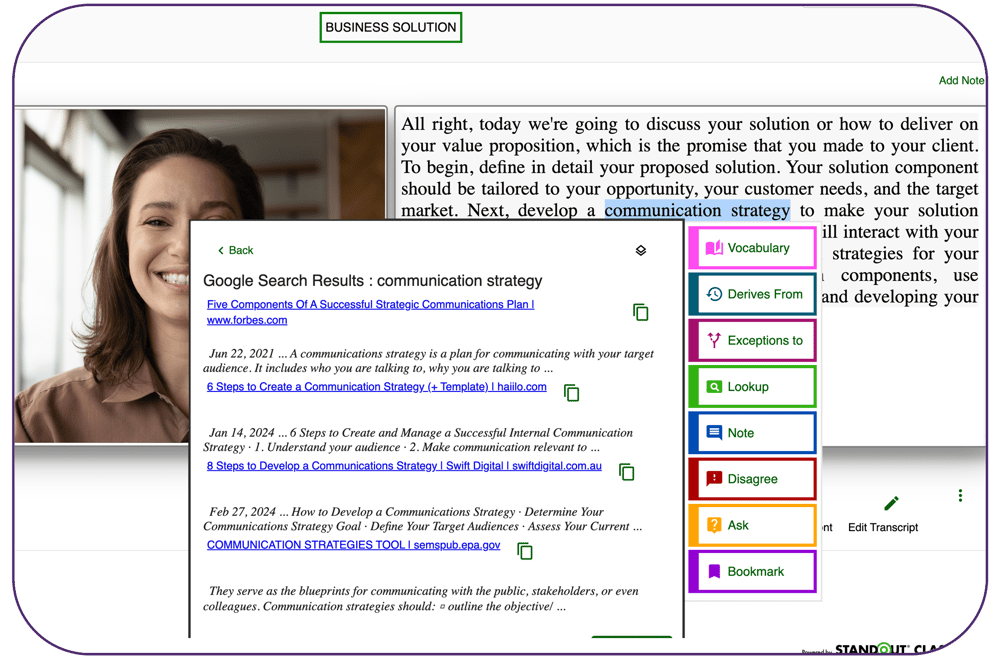Copy the semspub.epa.gov result link

pyautogui.click(x=524, y=551)
